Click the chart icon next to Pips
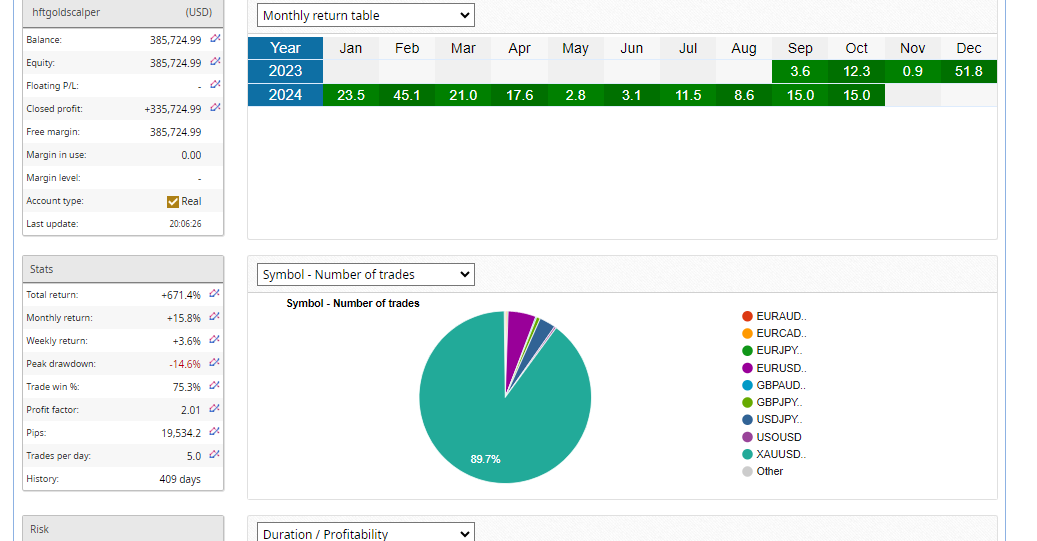The image size is (1037, 541). (215, 432)
